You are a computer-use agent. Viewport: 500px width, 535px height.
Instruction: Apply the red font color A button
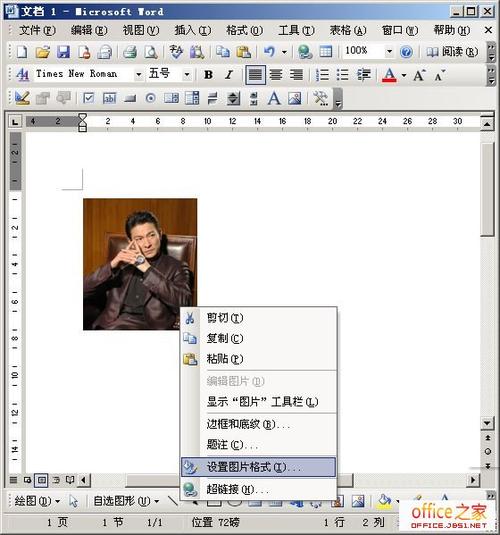point(389,75)
